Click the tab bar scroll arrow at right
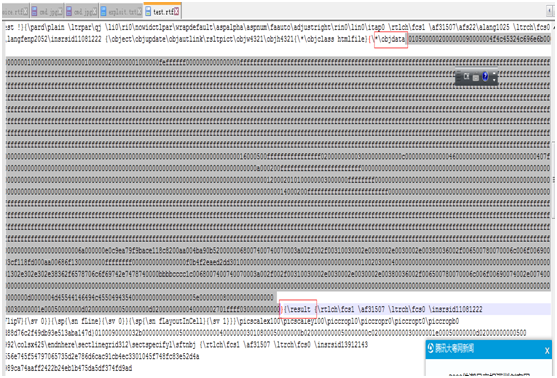 click(x=549, y=11)
